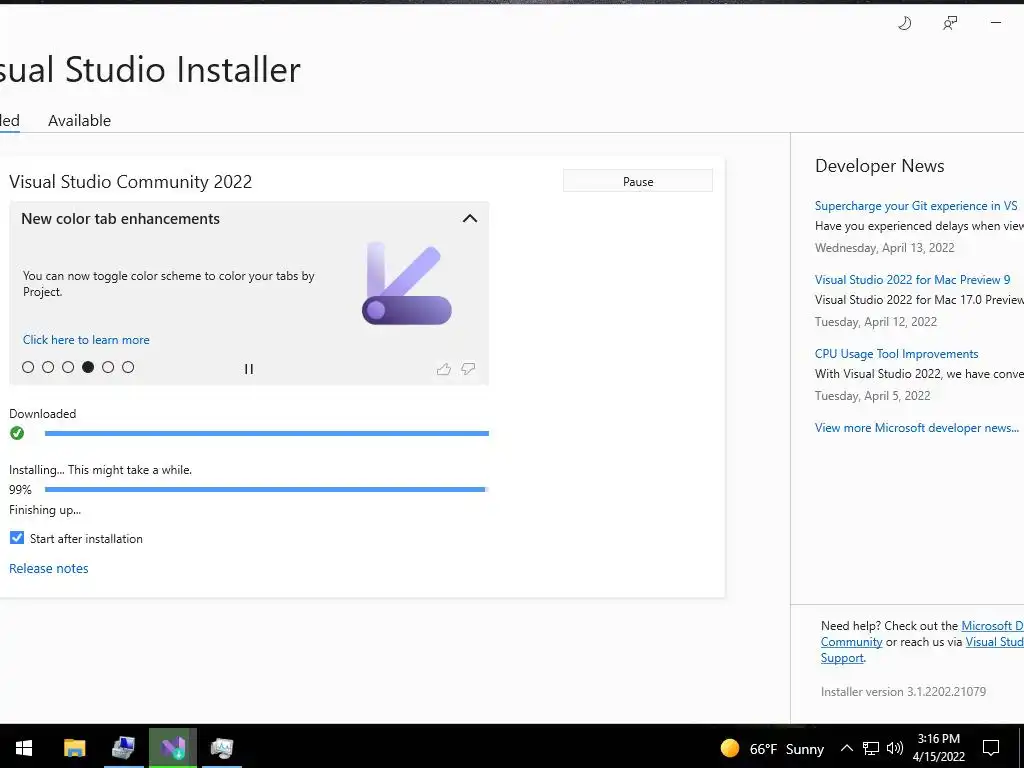Select the second slideshow dot
Viewport: 1024px width, 768px height.
click(x=48, y=367)
